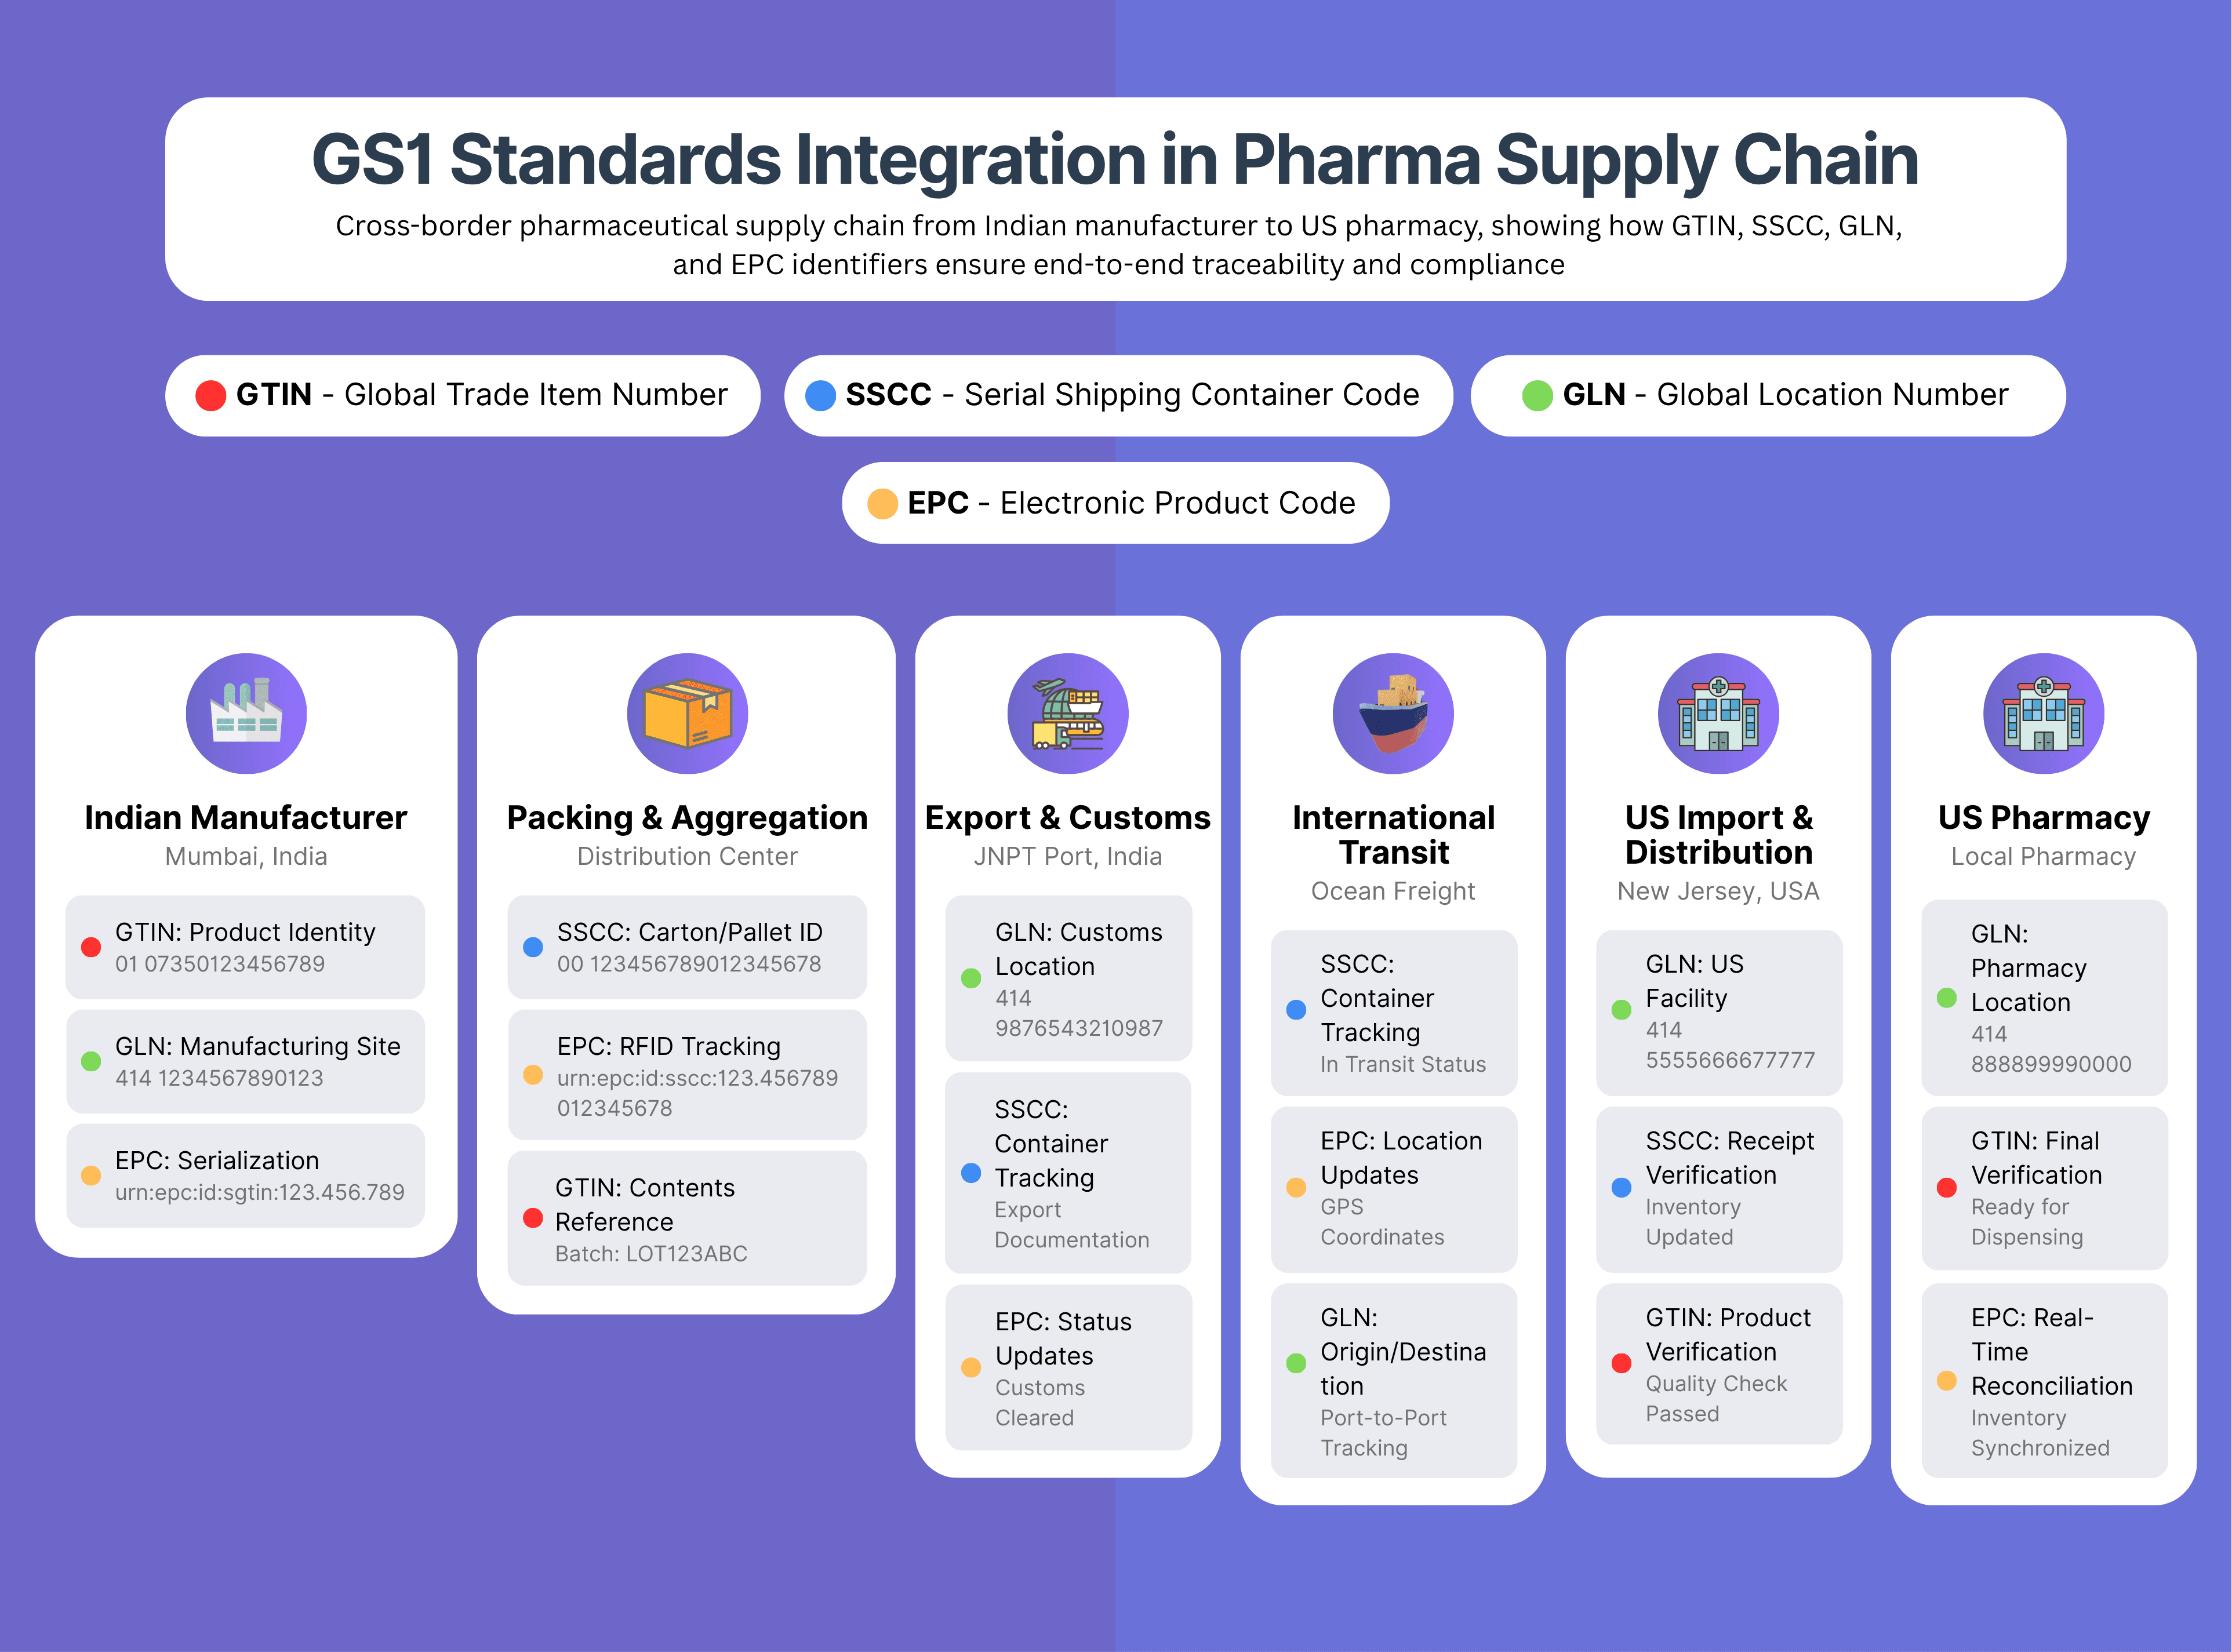Click the orange box icon for Packing & Aggregation
This screenshot has height=1652, width=2232.
pyautogui.click(x=687, y=713)
